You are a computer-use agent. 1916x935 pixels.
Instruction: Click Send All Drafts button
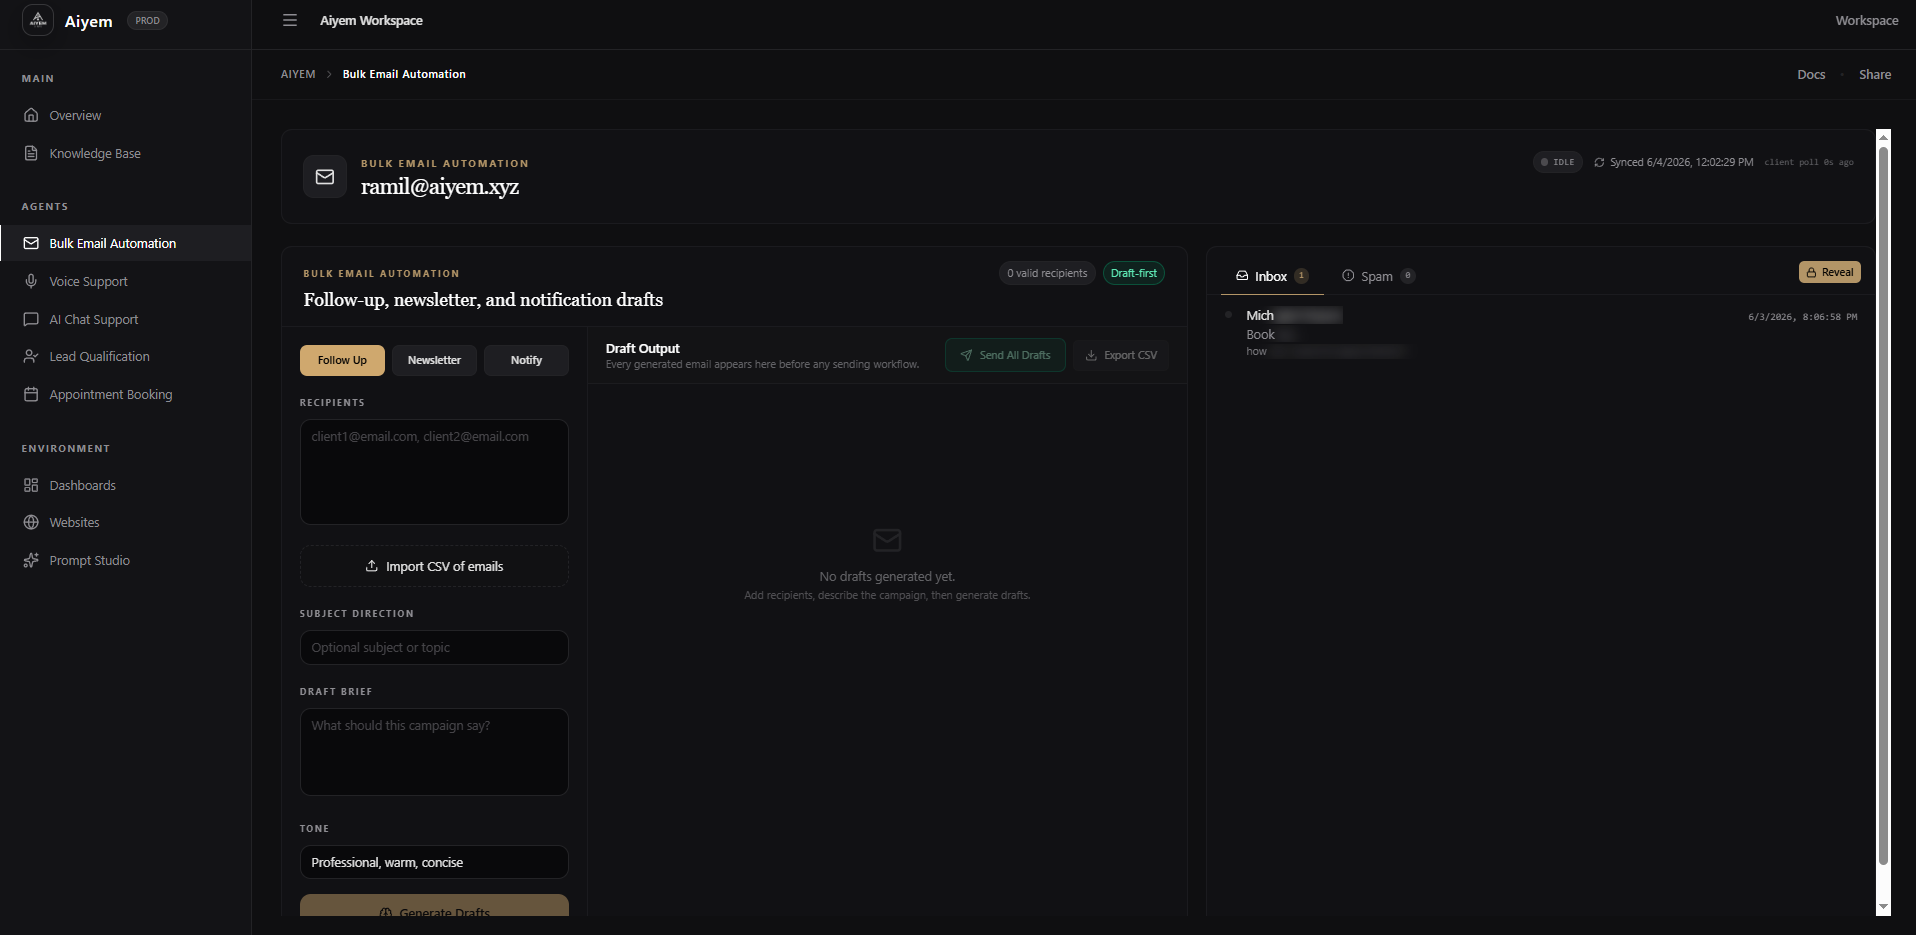click(x=1005, y=355)
